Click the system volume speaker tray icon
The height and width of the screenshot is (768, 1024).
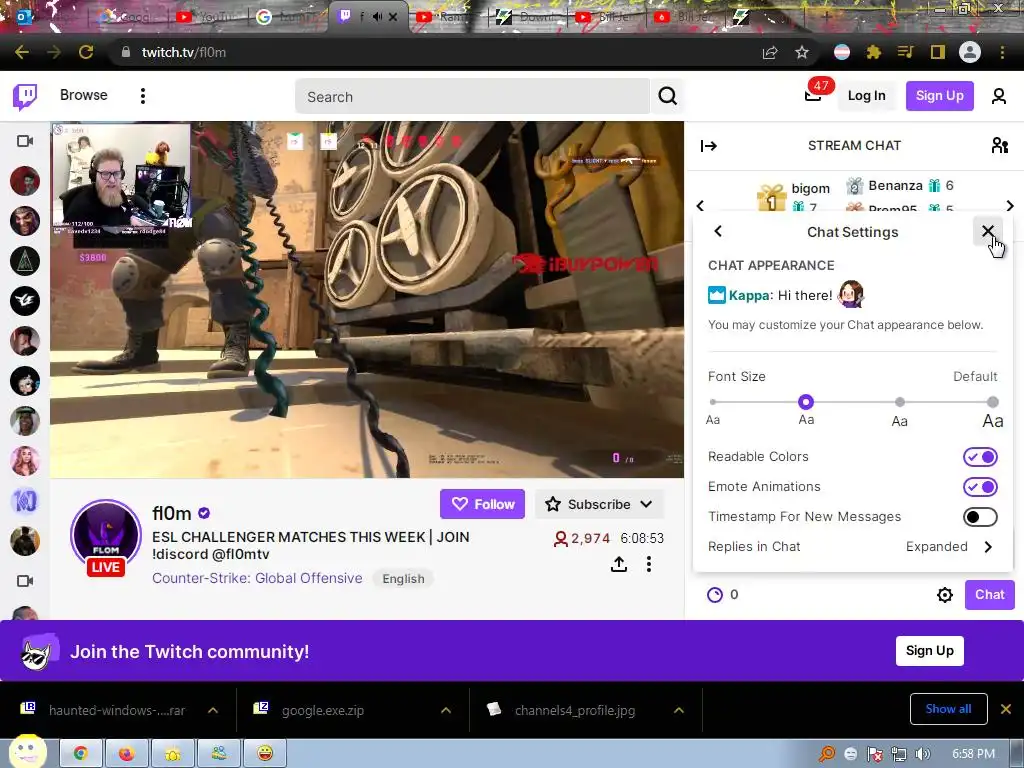[x=922, y=754]
